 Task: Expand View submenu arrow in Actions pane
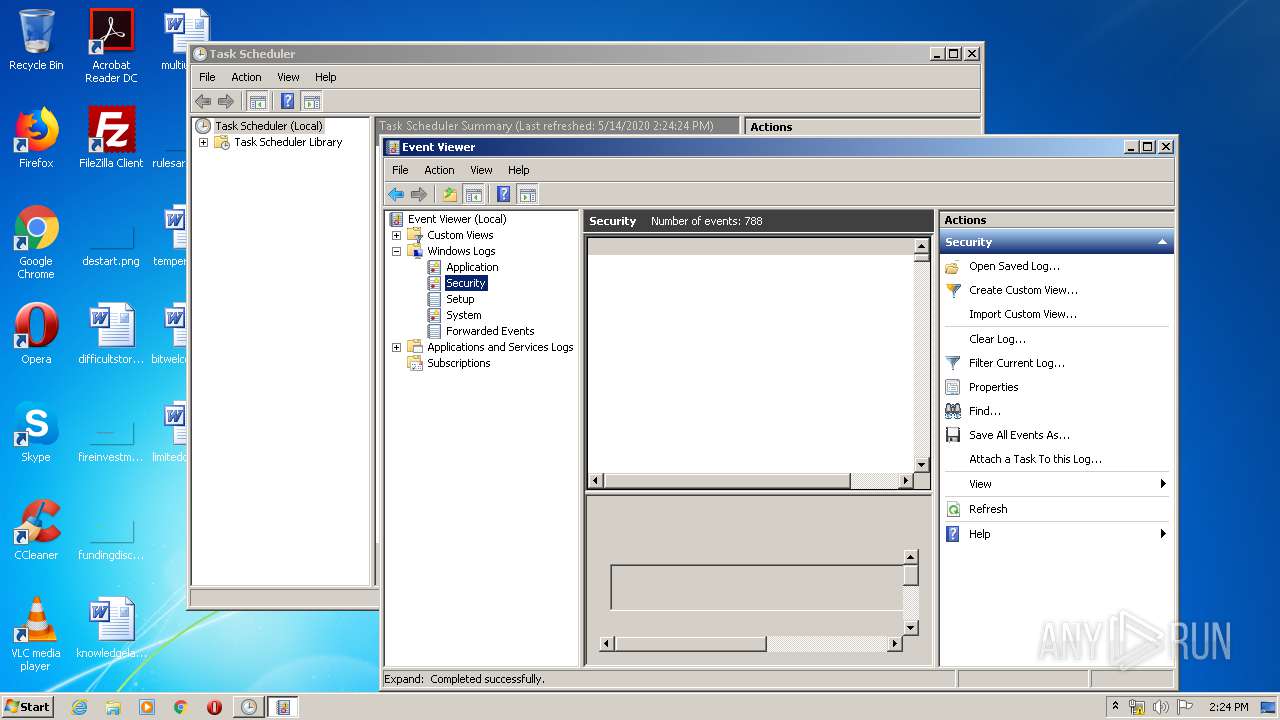click(x=1163, y=484)
